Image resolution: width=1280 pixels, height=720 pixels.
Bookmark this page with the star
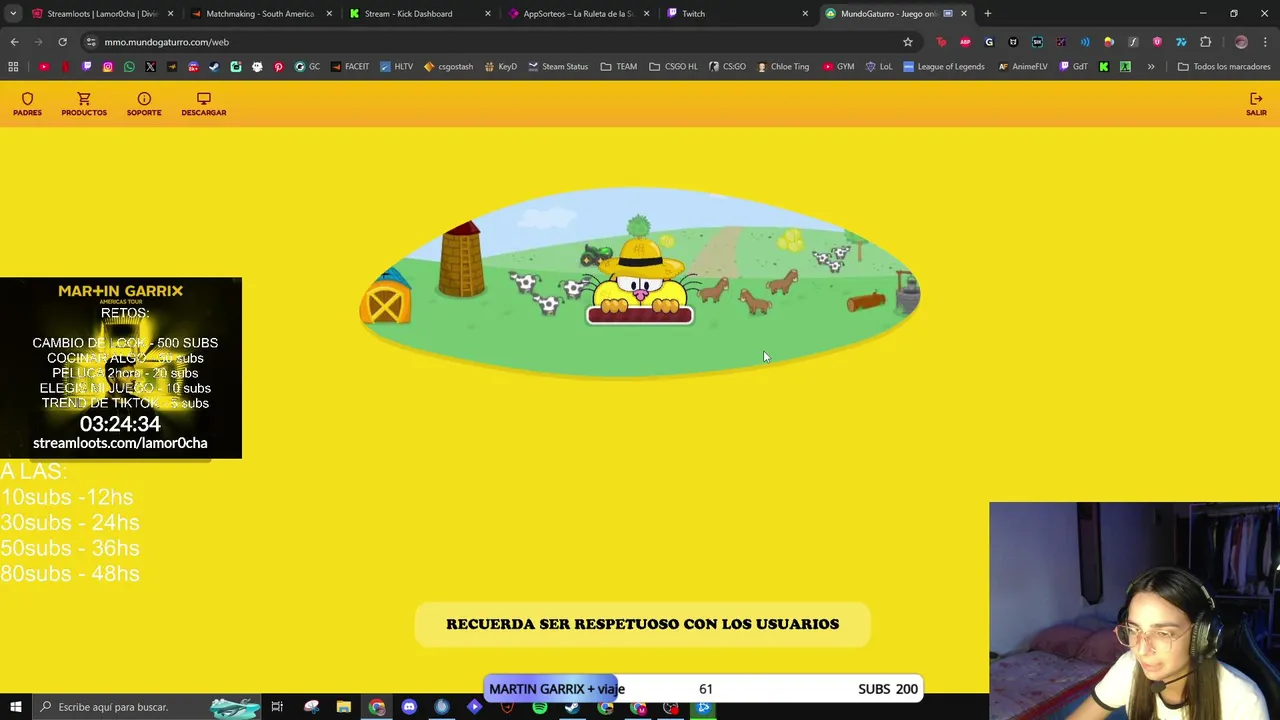tap(908, 42)
